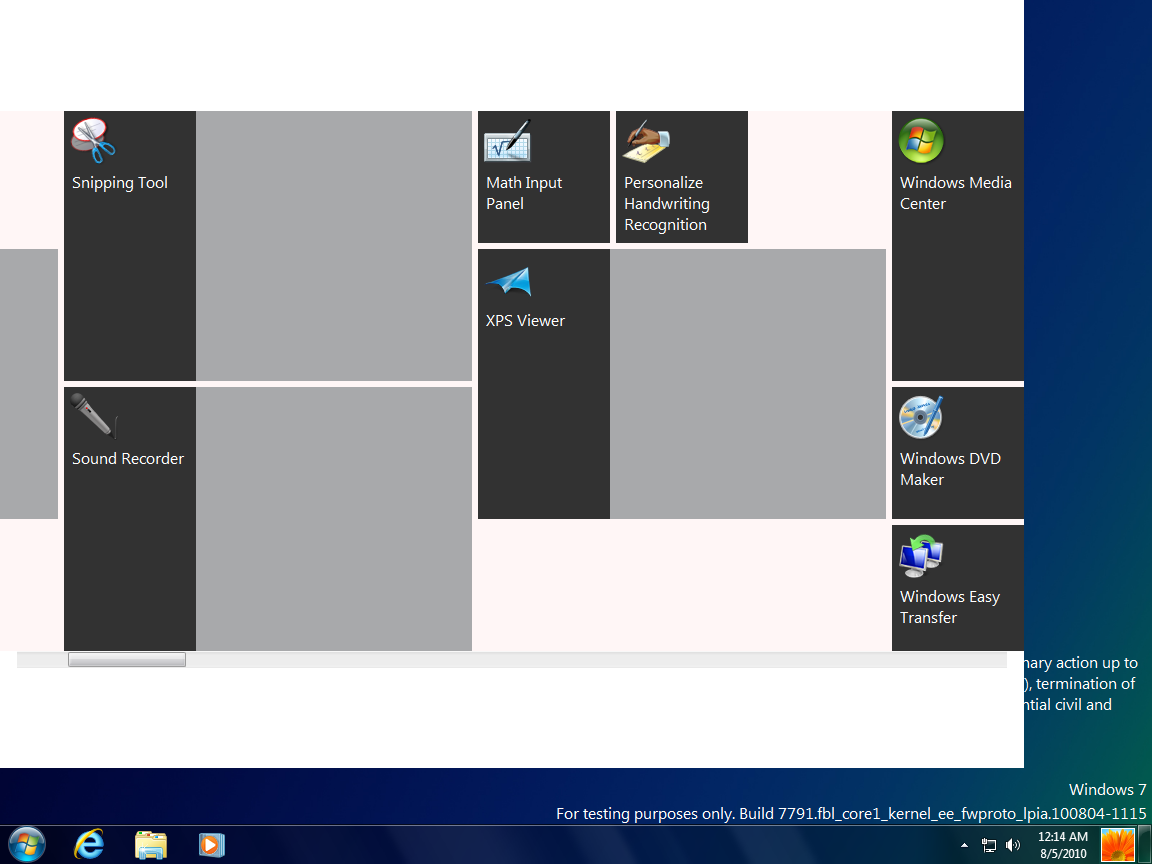
Task: Launch Windows DVD Maker disc icon
Action: [921, 417]
